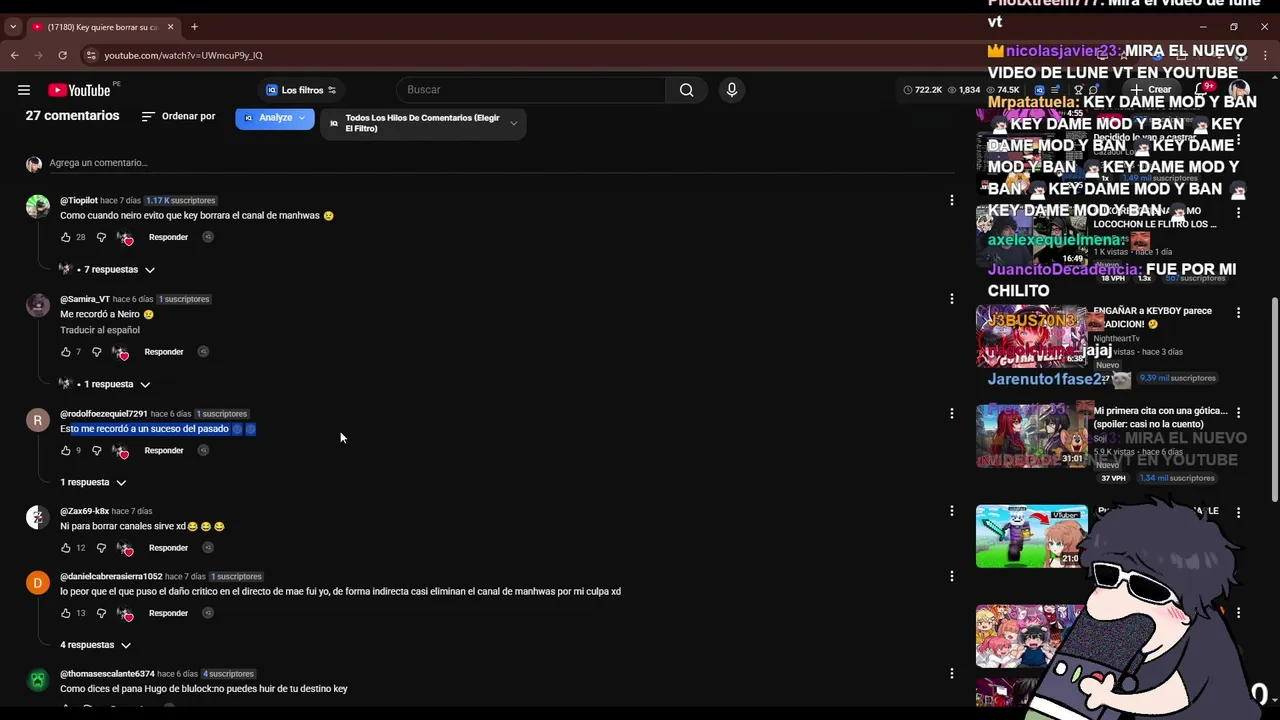This screenshot has height=720, width=1280.
Task: Open the ENGAÑAR a KEYBOY video thumbnail
Action: pyautogui.click(x=1031, y=336)
